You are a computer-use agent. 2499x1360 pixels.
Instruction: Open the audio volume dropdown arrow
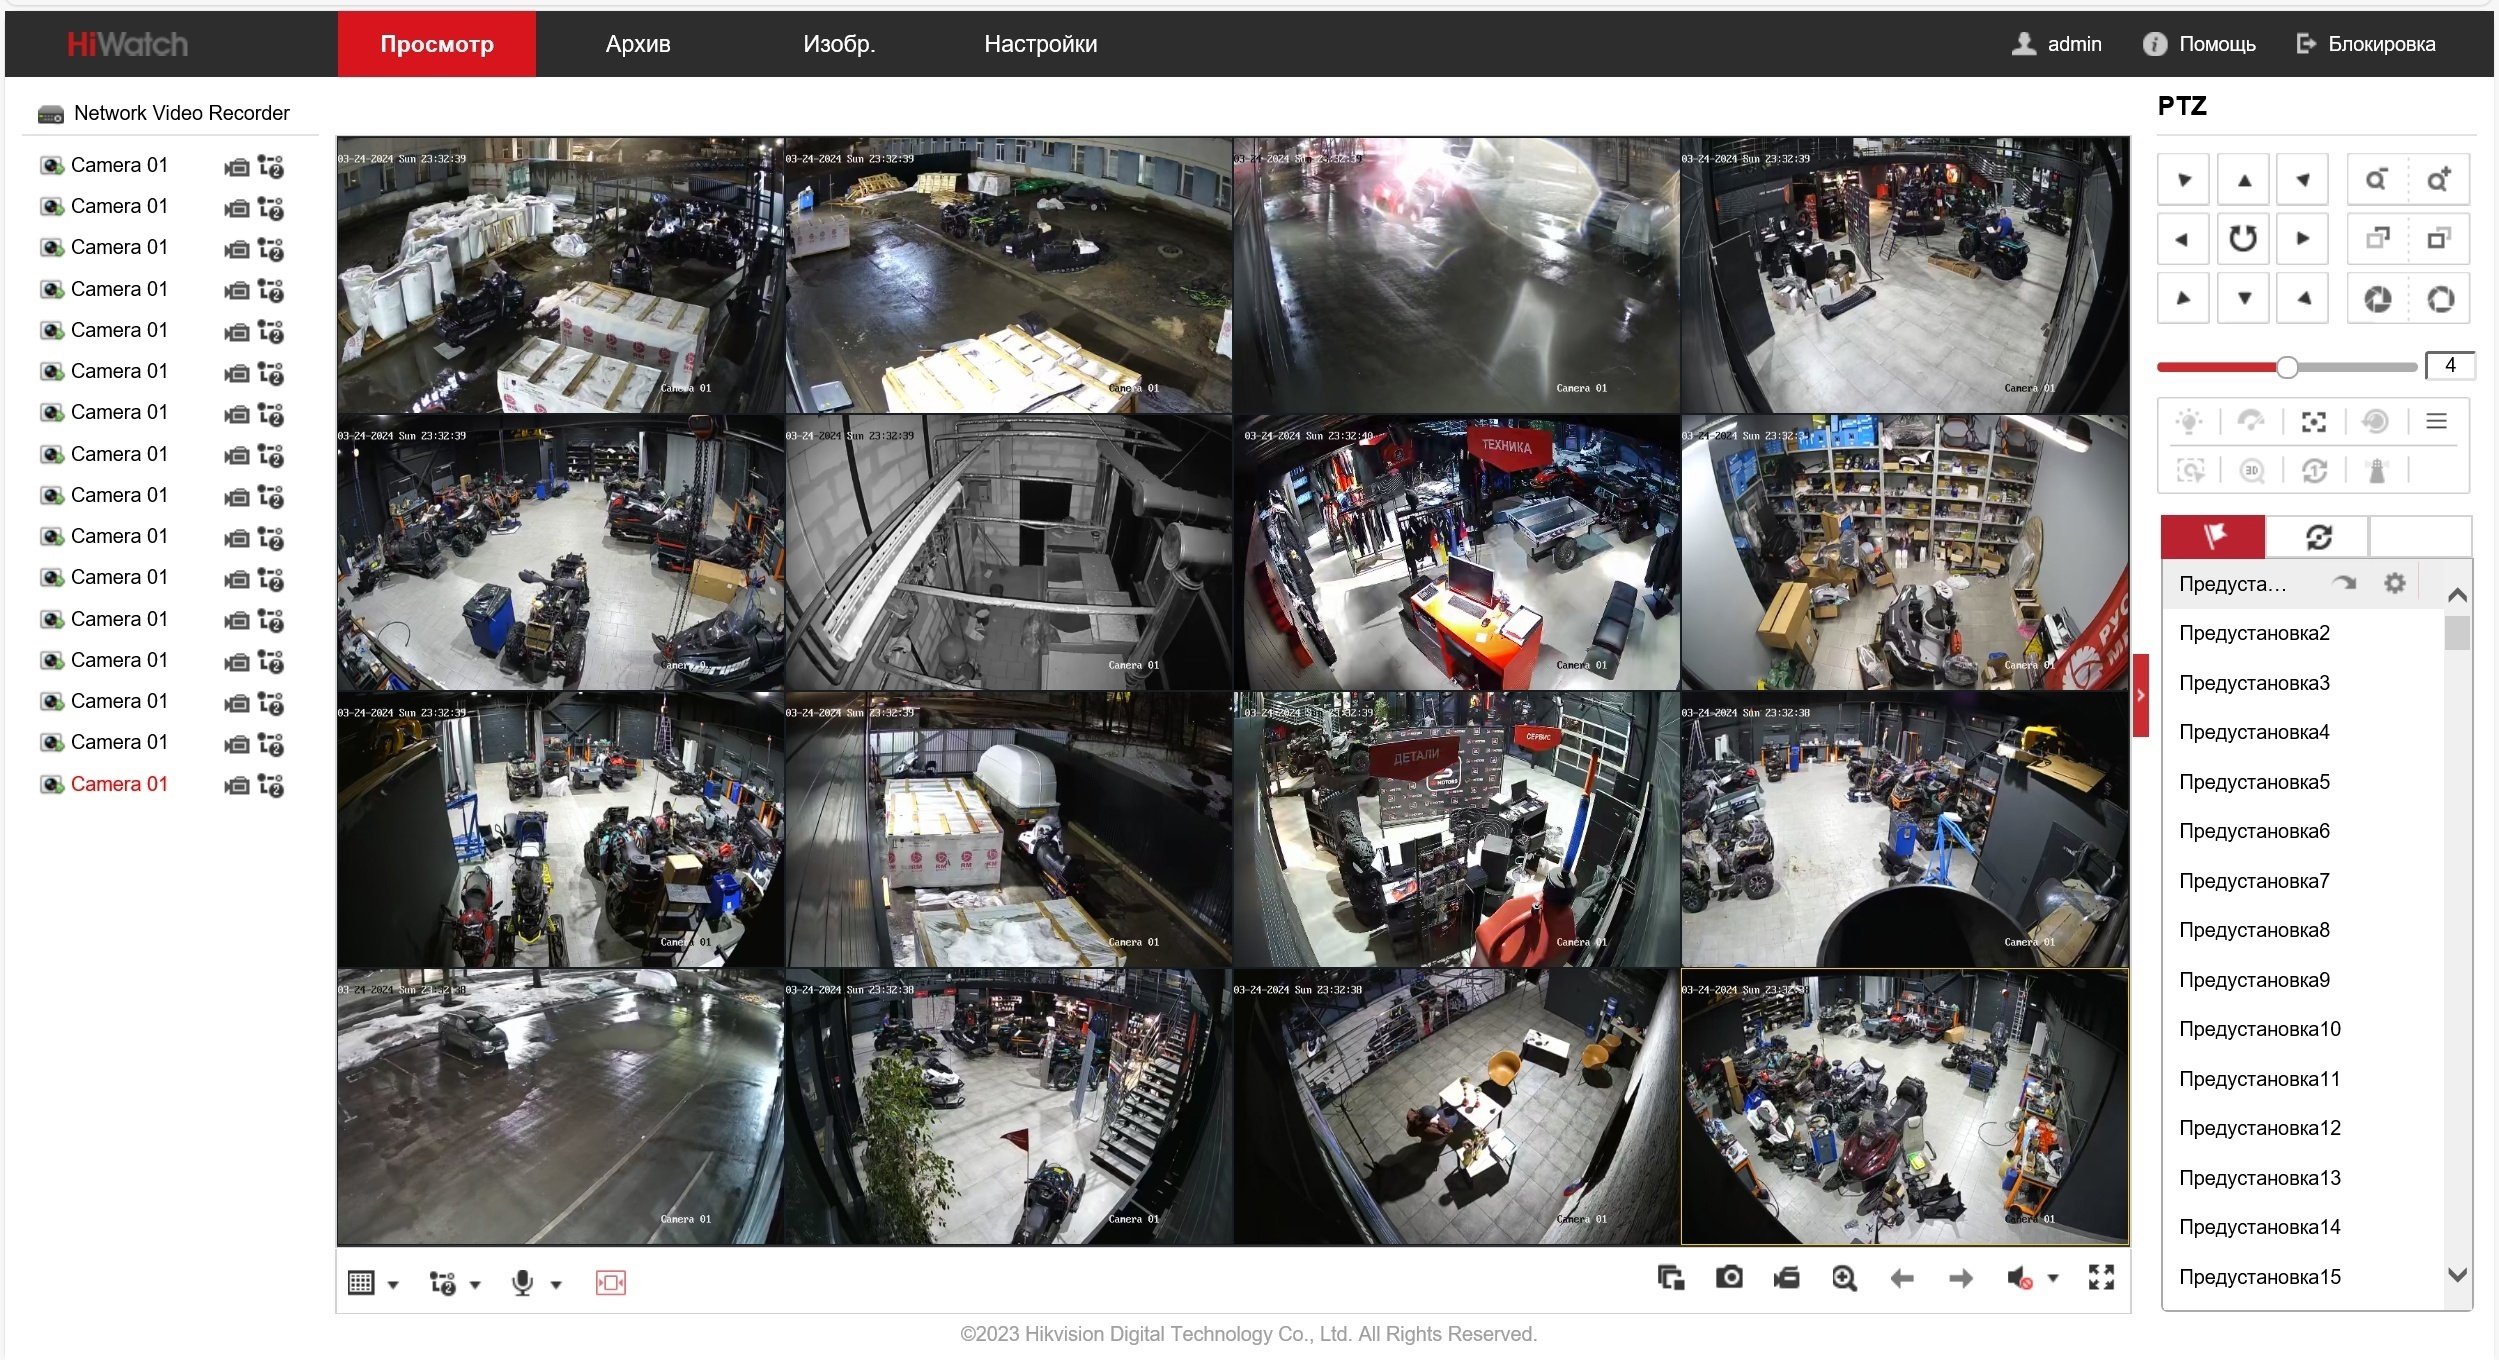(x=2053, y=1279)
